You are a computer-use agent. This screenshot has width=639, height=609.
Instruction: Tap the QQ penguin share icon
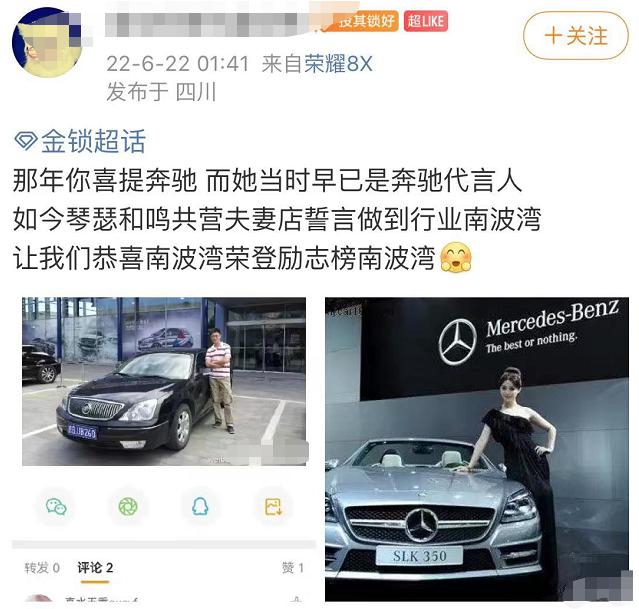coord(200,507)
